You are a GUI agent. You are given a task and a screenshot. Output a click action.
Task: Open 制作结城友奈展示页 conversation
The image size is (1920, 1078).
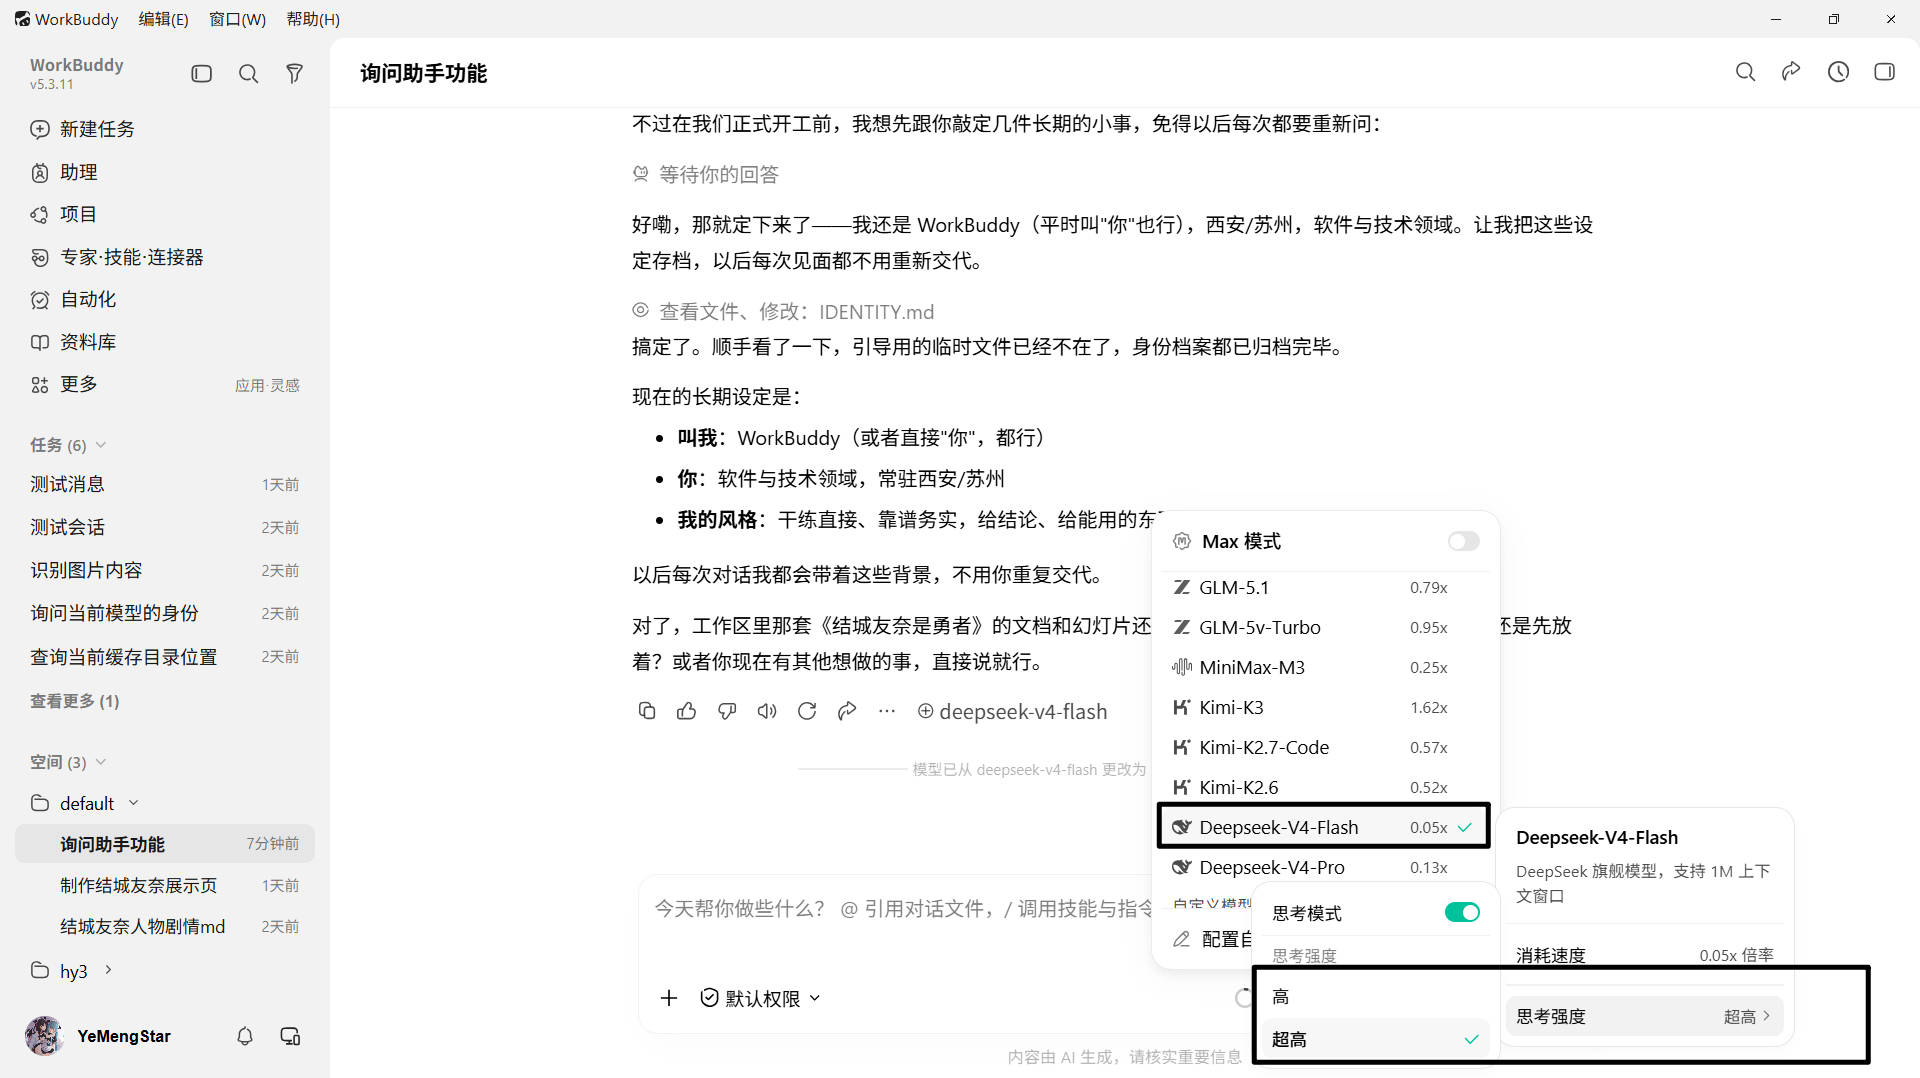[165, 885]
